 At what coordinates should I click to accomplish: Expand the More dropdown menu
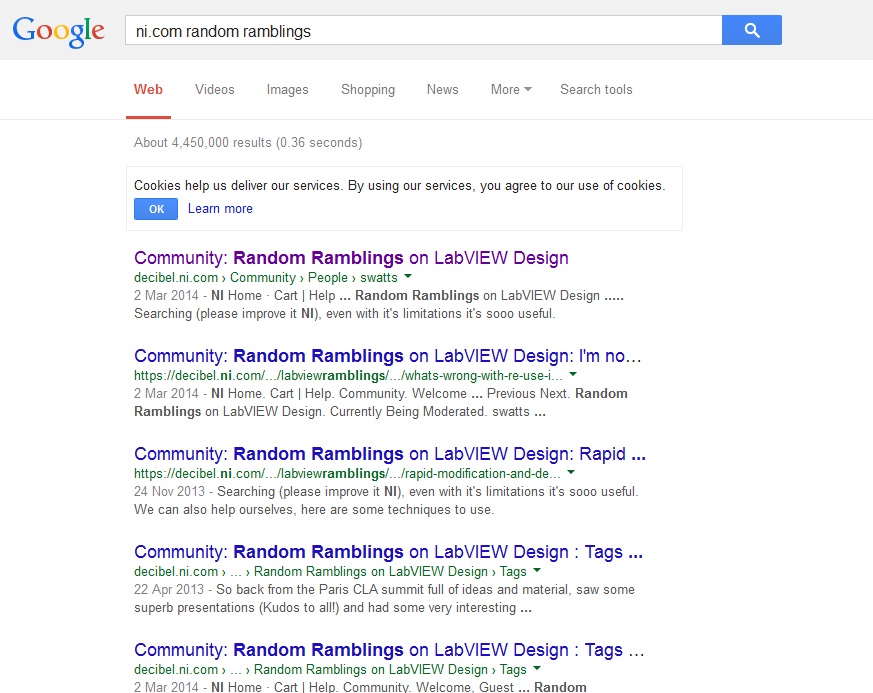click(511, 90)
